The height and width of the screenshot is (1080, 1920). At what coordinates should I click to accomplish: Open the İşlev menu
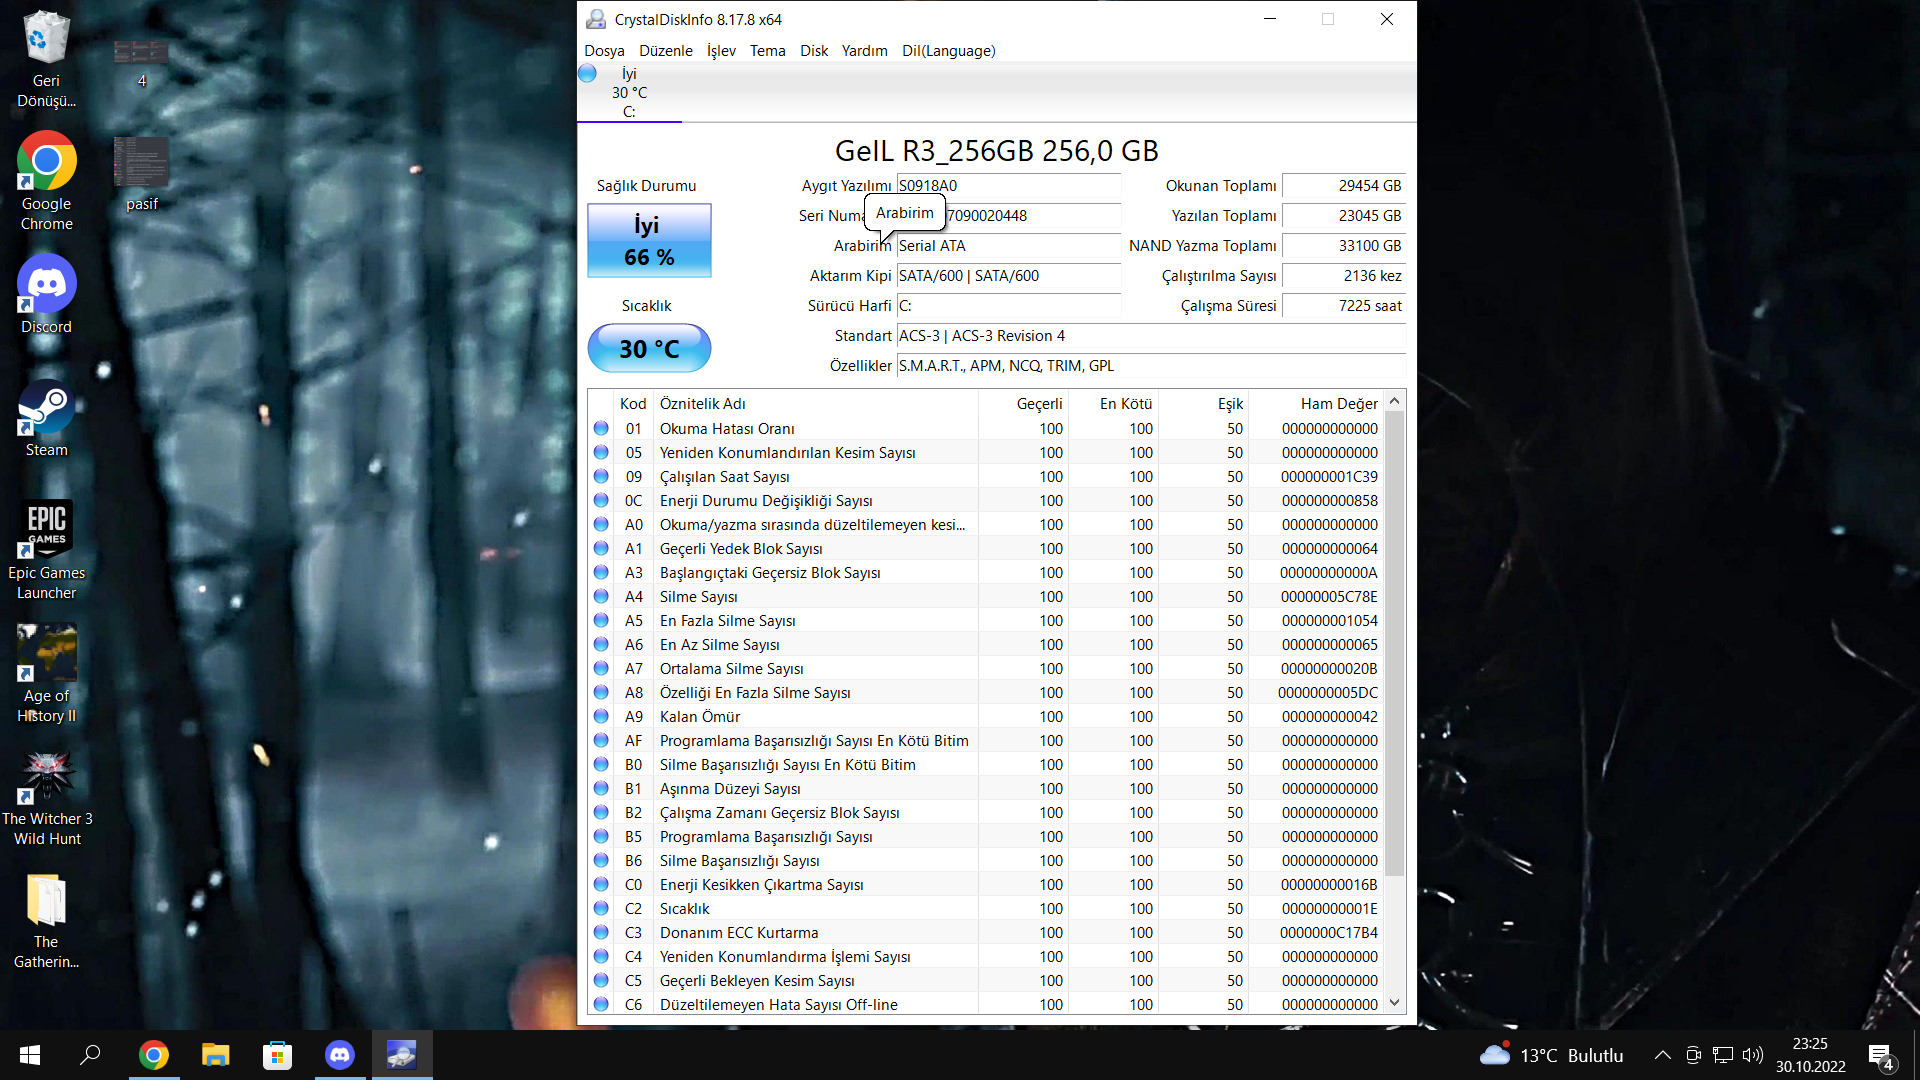click(x=721, y=51)
